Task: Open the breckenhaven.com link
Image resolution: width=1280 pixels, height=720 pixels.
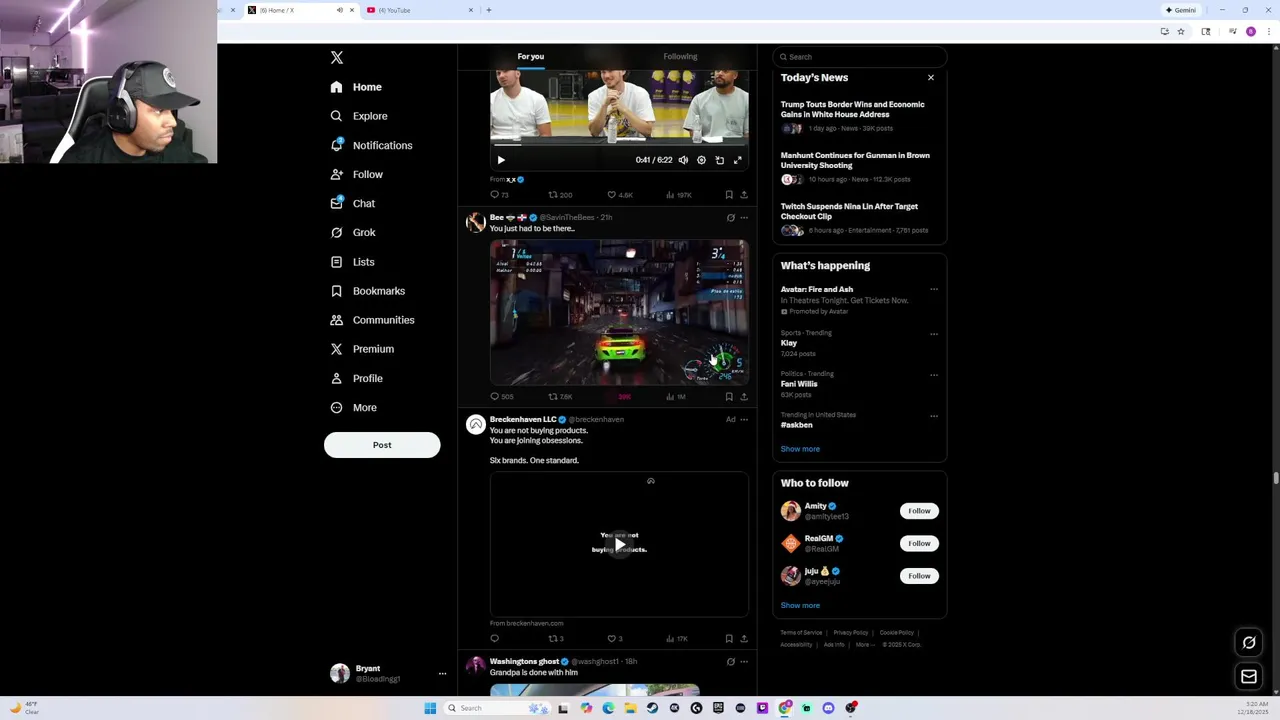Action: (x=526, y=623)
